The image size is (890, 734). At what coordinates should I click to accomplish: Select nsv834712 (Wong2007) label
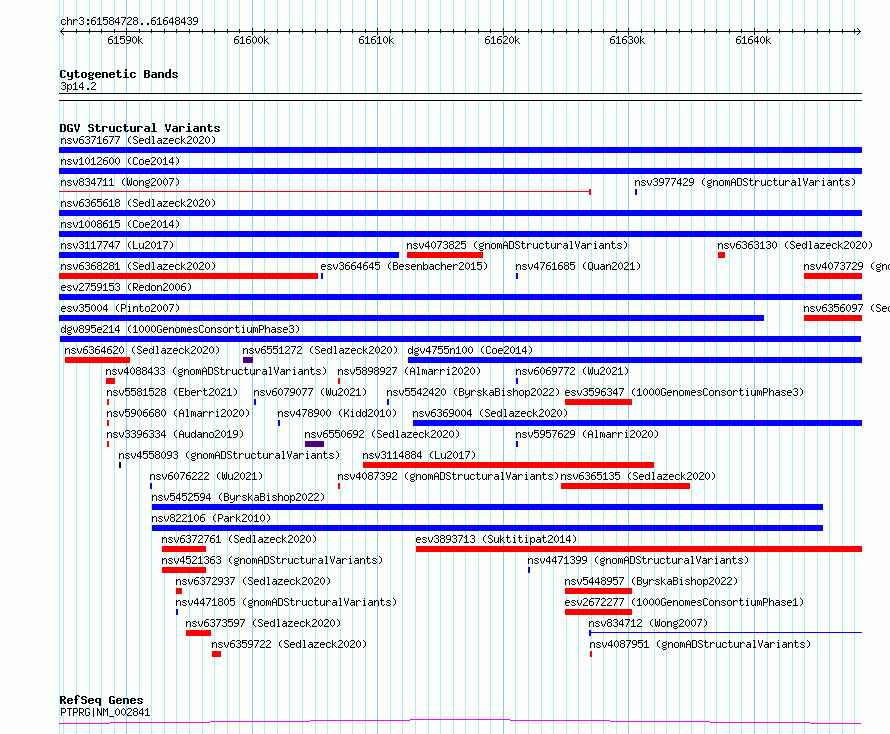tap(648, 623)
